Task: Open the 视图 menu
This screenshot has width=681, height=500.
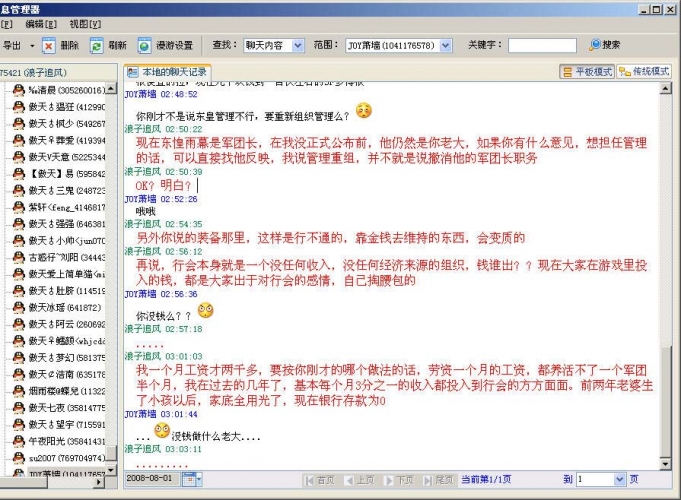Action: tap(85, 23)
